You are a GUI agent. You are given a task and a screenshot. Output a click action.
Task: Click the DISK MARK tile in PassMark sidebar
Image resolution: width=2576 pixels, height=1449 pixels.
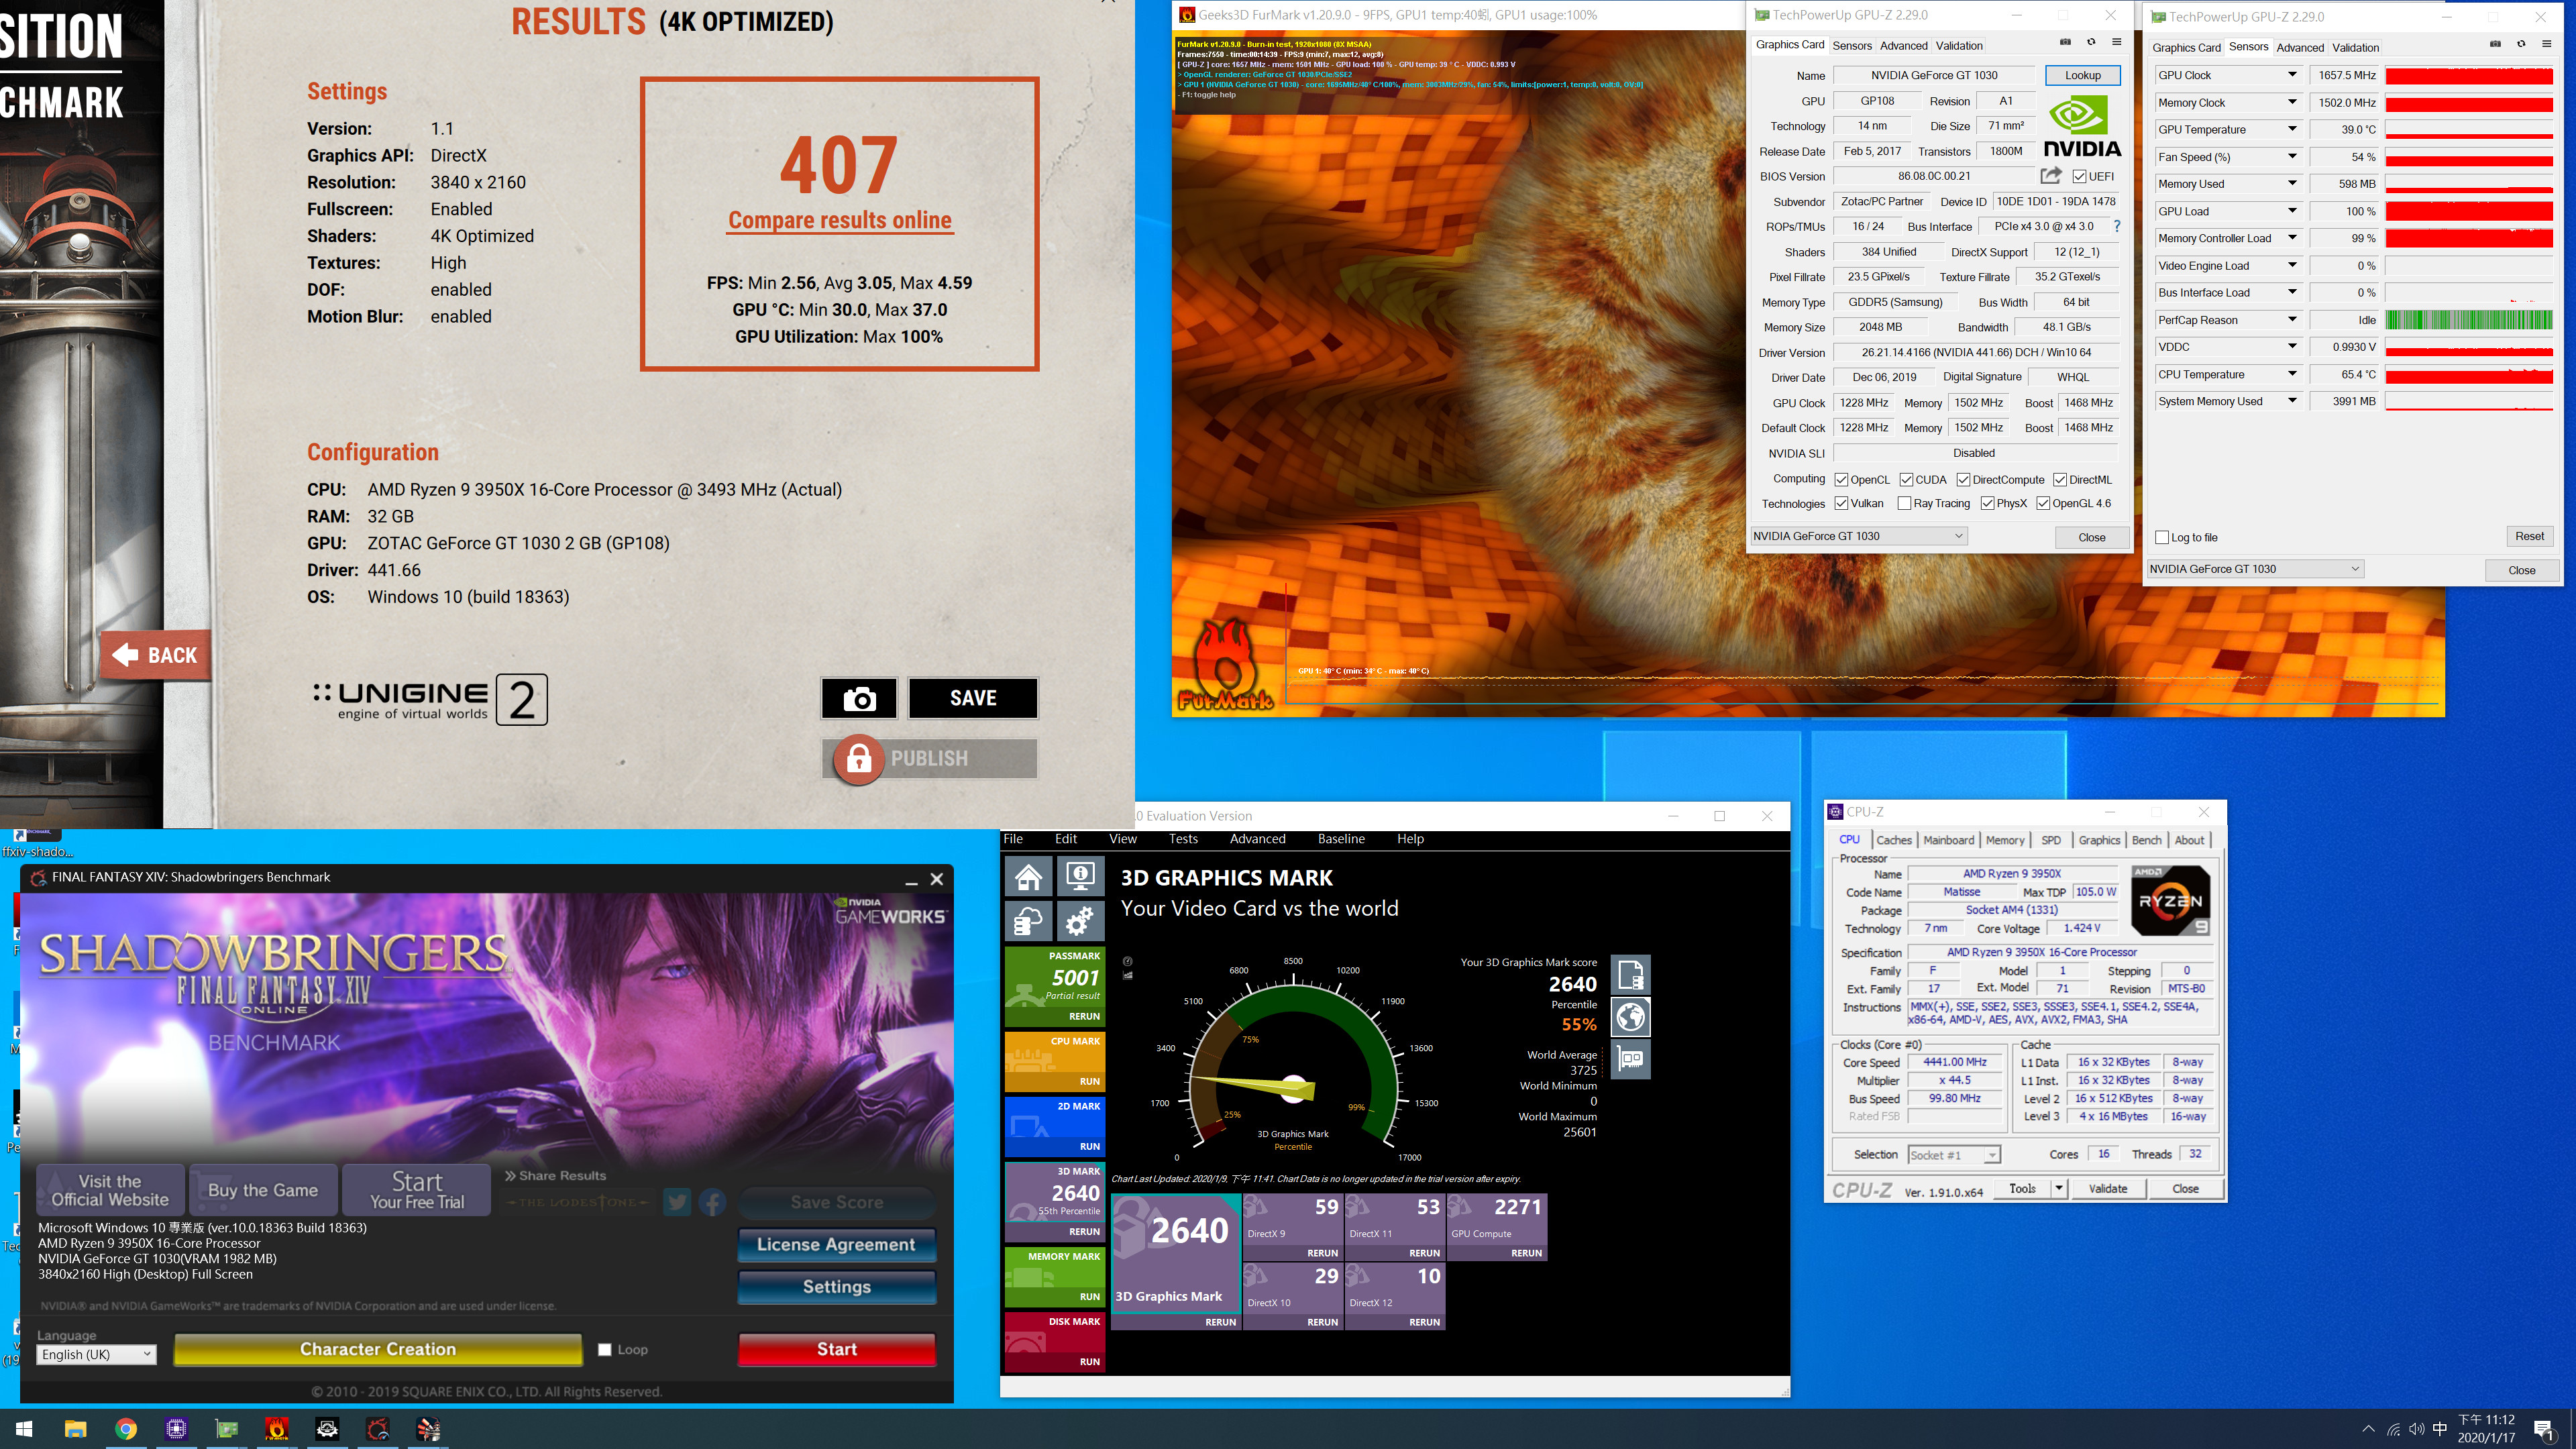1054,1341
